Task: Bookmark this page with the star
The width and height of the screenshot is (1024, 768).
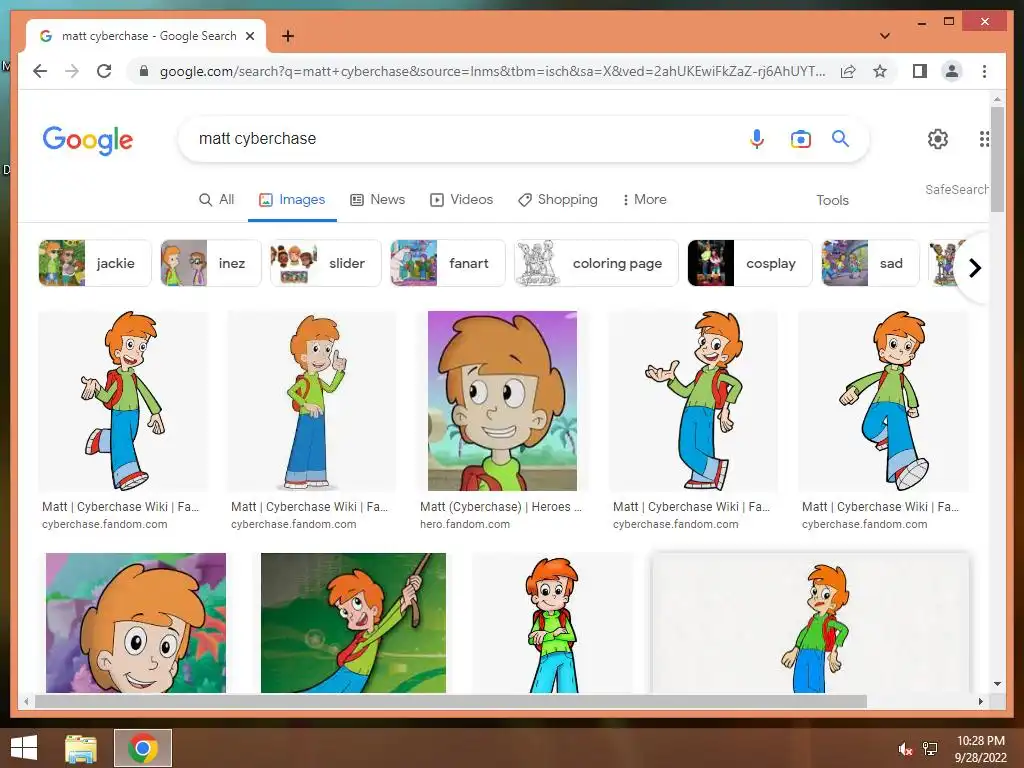Action: [x=880, y=71]
